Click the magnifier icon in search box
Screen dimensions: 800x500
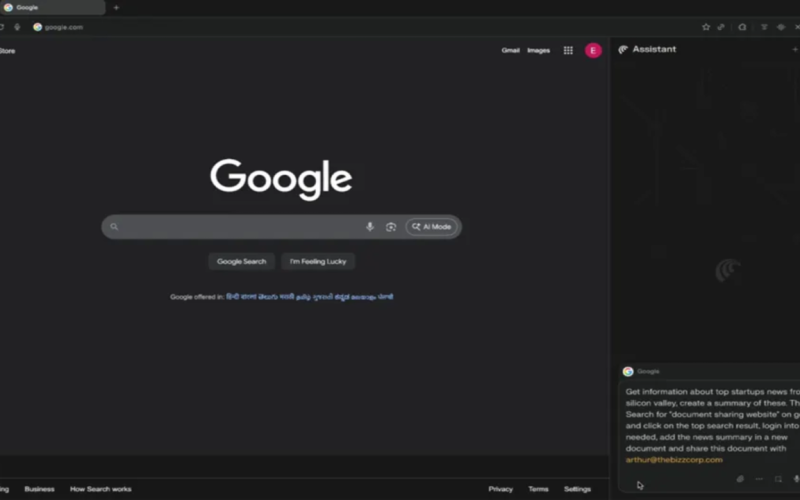114,227
